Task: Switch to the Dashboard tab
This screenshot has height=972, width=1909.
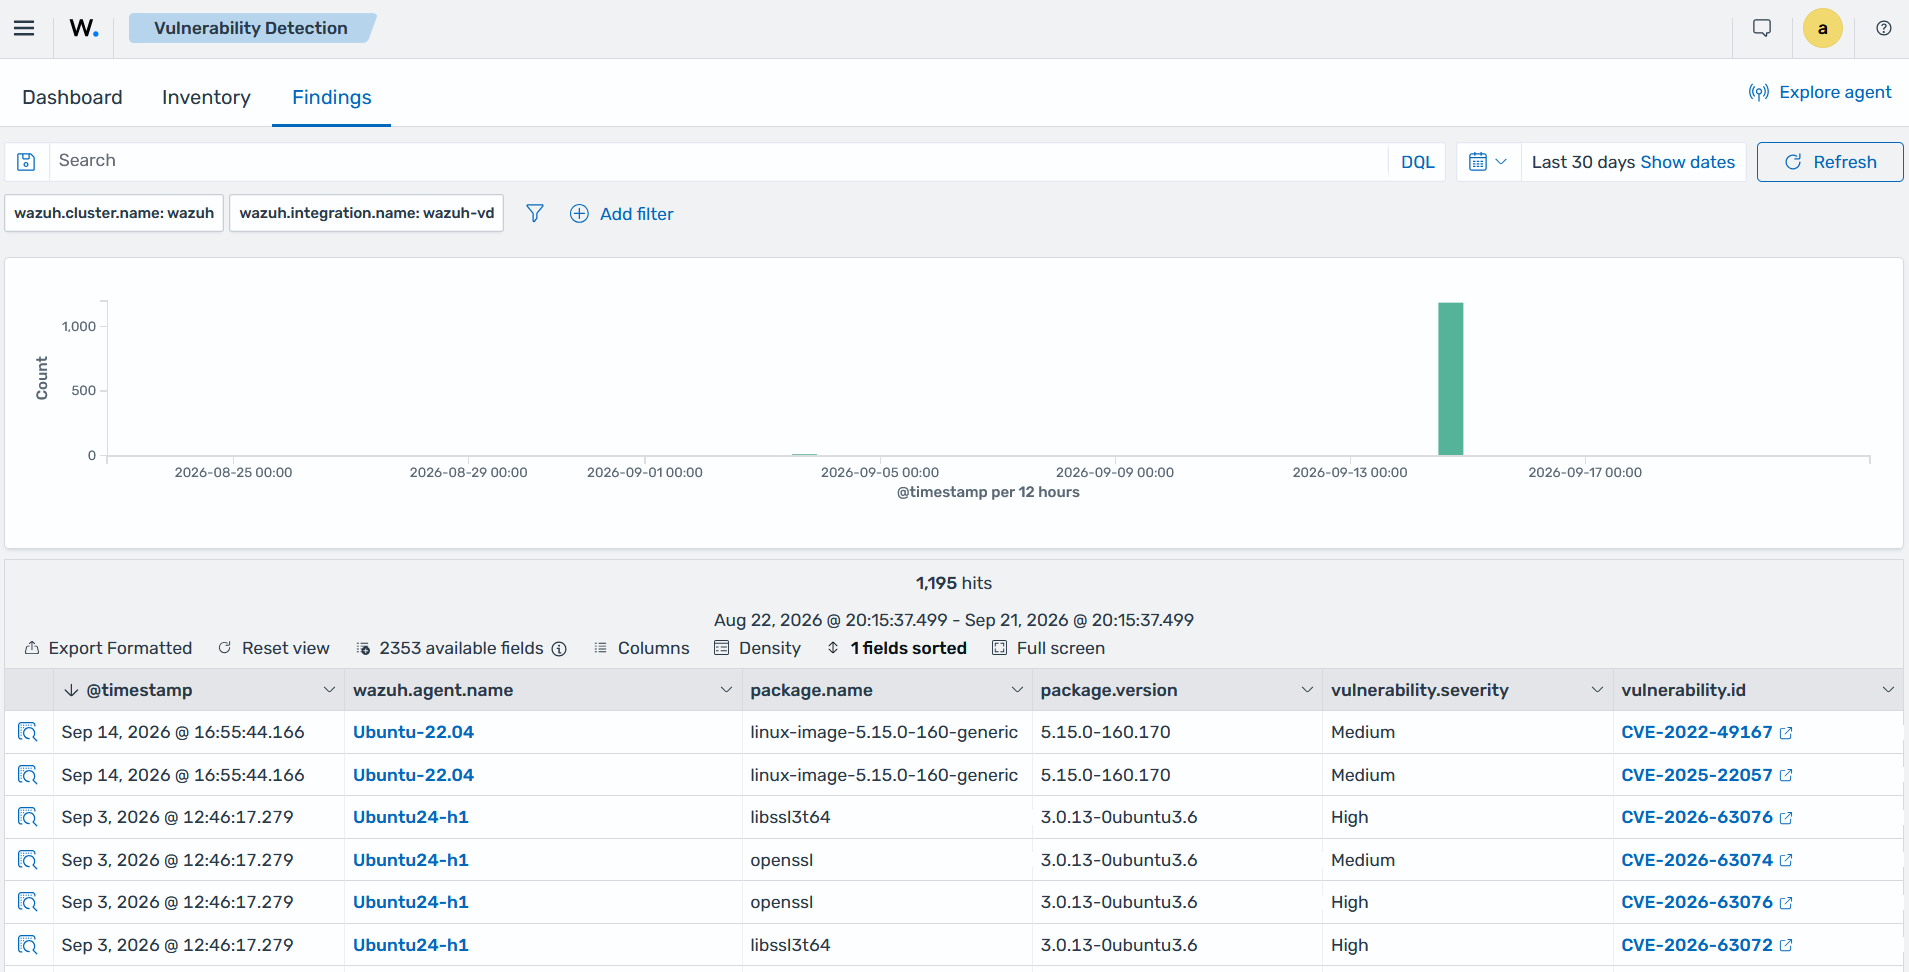Action: (72, 97)
